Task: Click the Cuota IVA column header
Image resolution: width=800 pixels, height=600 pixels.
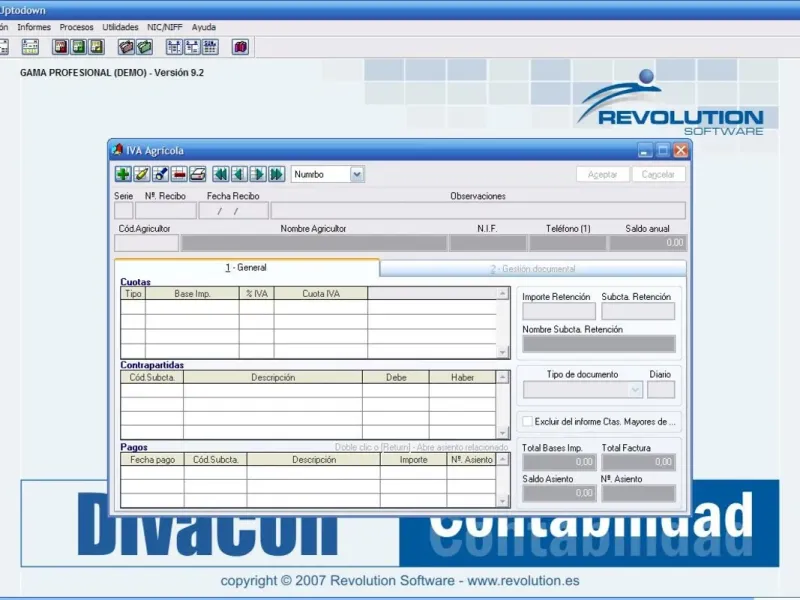Action: [x=321, y=293]
